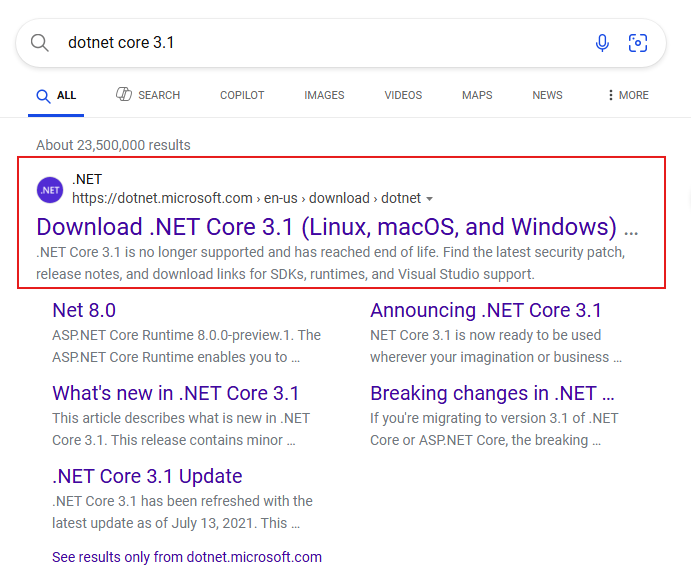Click snippet 'has been refreshed with the latest update'
Viewport: 691px width, 569px height.
(x=182, y=512)
